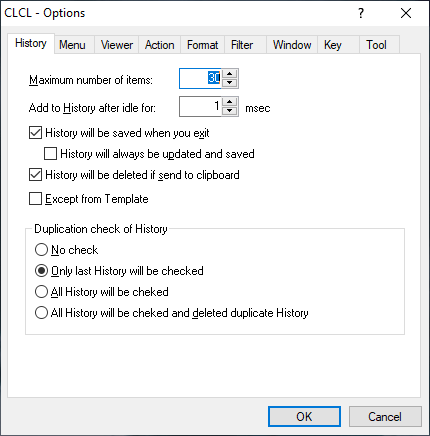Go to the Filter tab

(x=242, y=45)
